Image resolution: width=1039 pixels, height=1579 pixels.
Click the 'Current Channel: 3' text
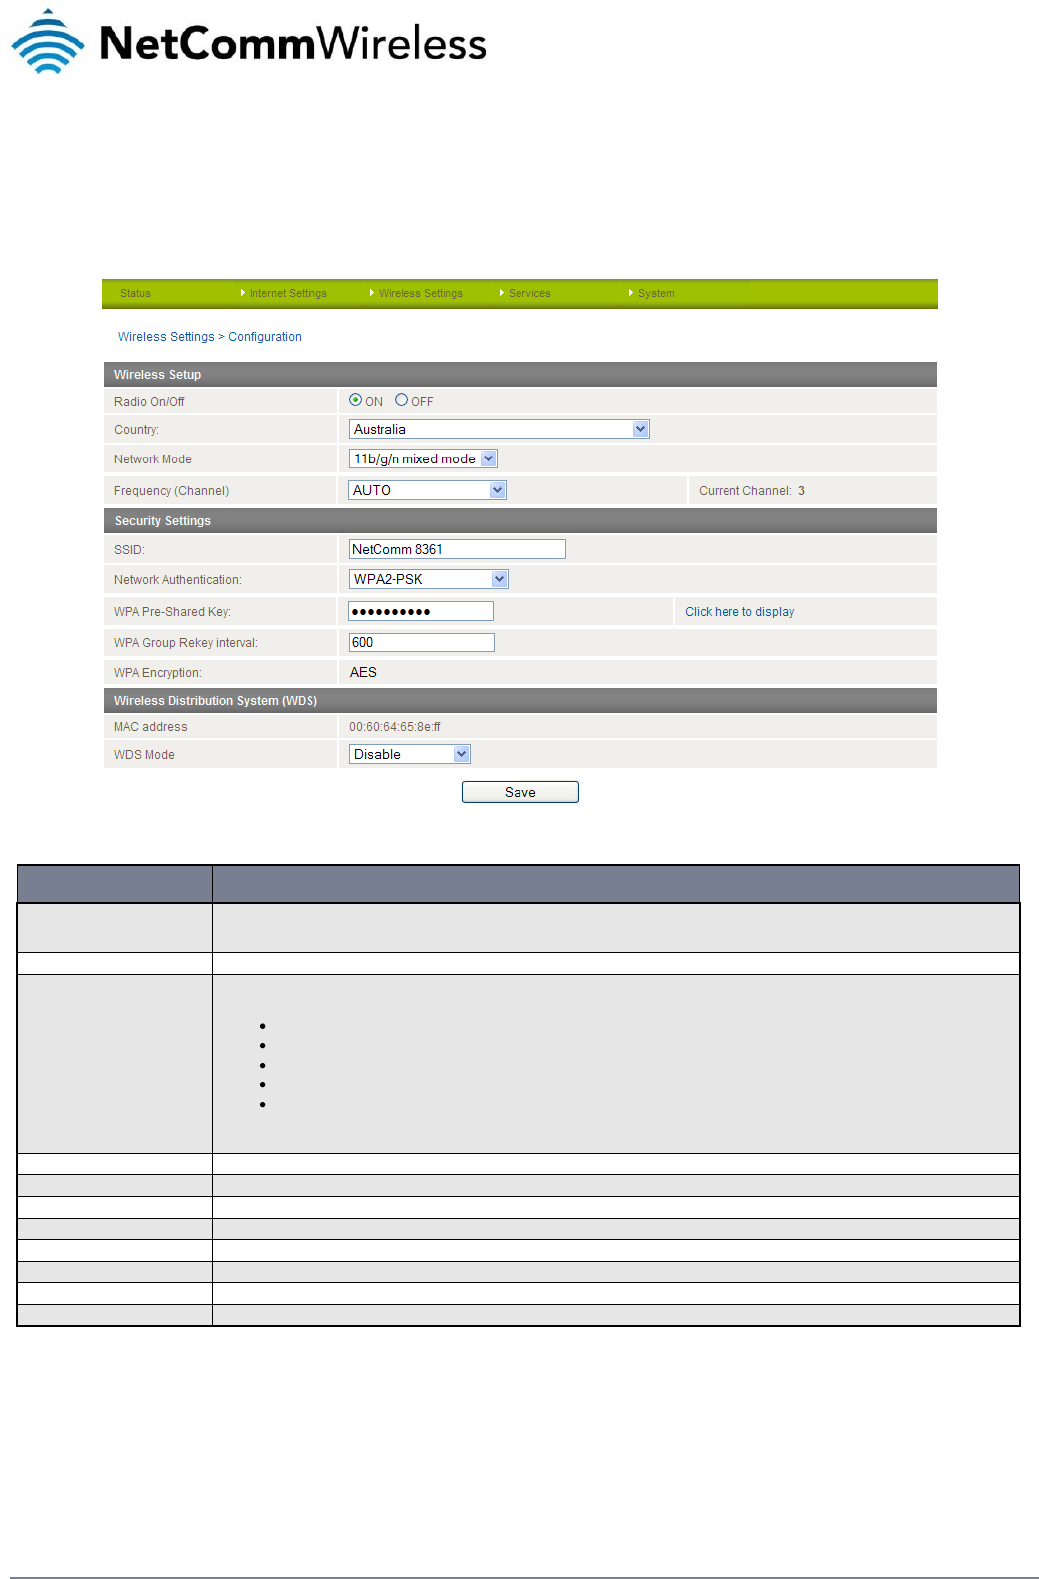click(x=752, y=491)
